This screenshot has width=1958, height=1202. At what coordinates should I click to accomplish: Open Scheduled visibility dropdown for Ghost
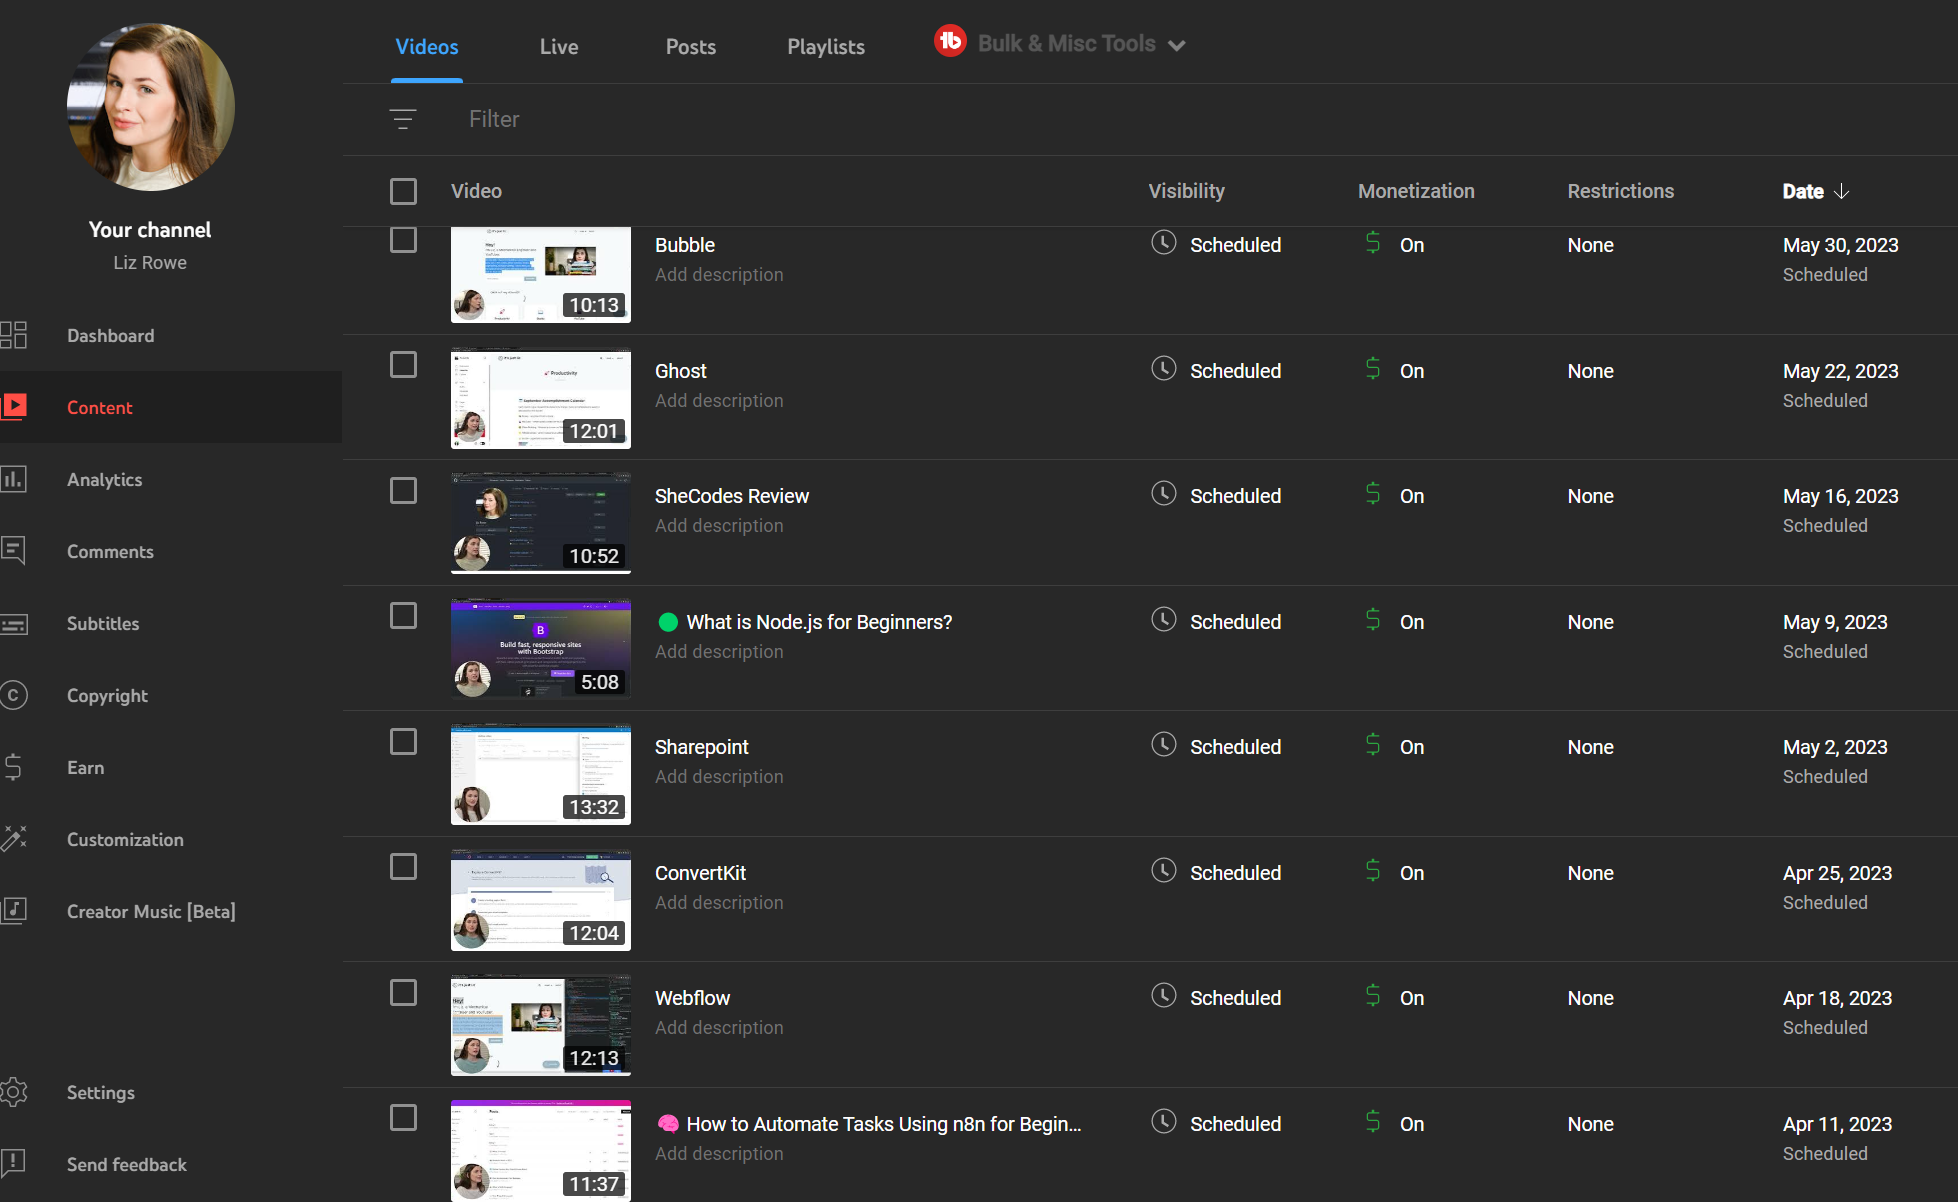coord(1235,371)
